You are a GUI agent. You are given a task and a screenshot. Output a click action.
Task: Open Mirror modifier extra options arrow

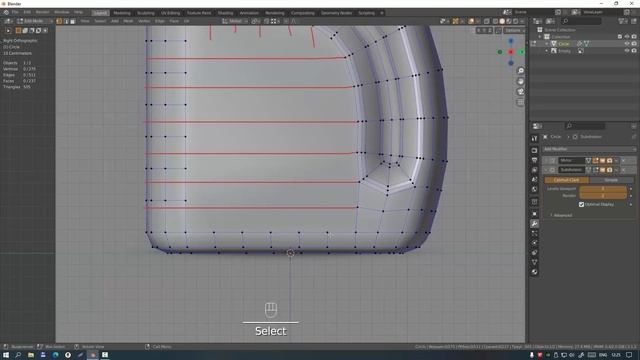pyautogui.click(x=617, y=160)
